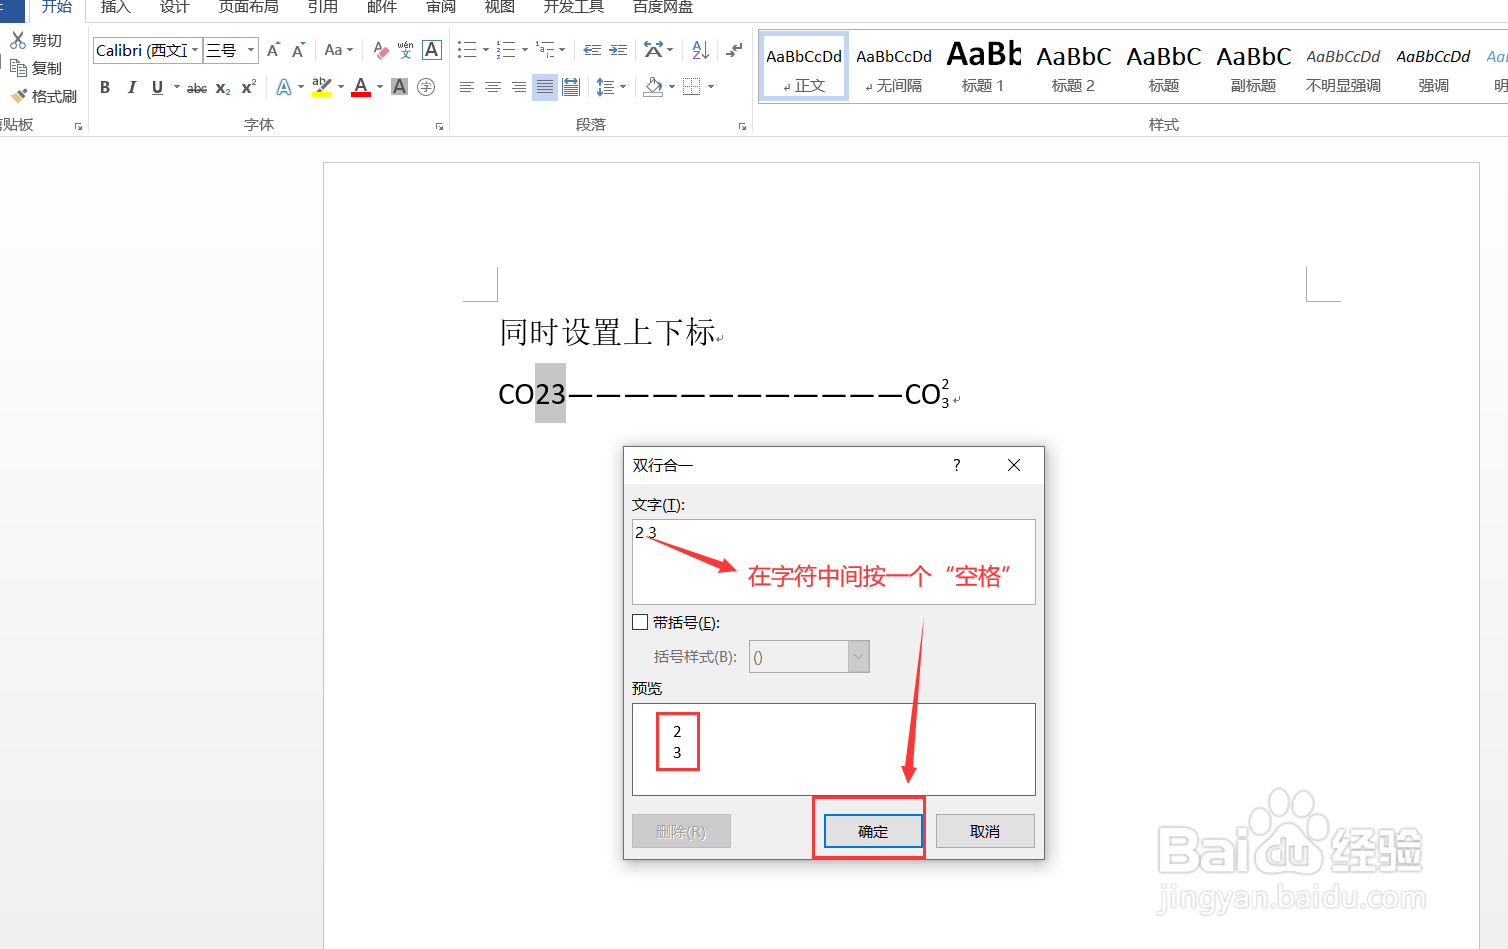Open the font name dropdown
This screenshot has height=949, width=1508.
pyautogui.click(x=195, y=50)
